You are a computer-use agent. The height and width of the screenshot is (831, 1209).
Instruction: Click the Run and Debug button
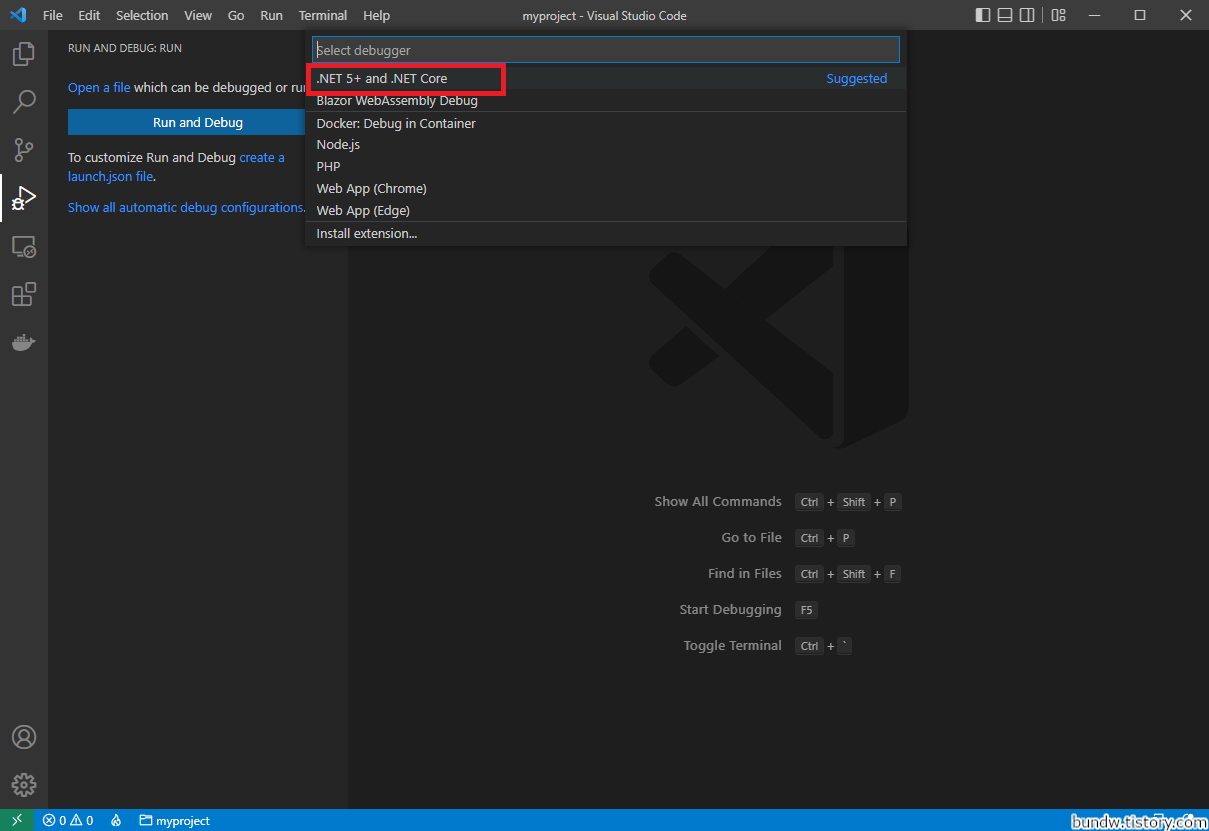[x=187, y=122]
